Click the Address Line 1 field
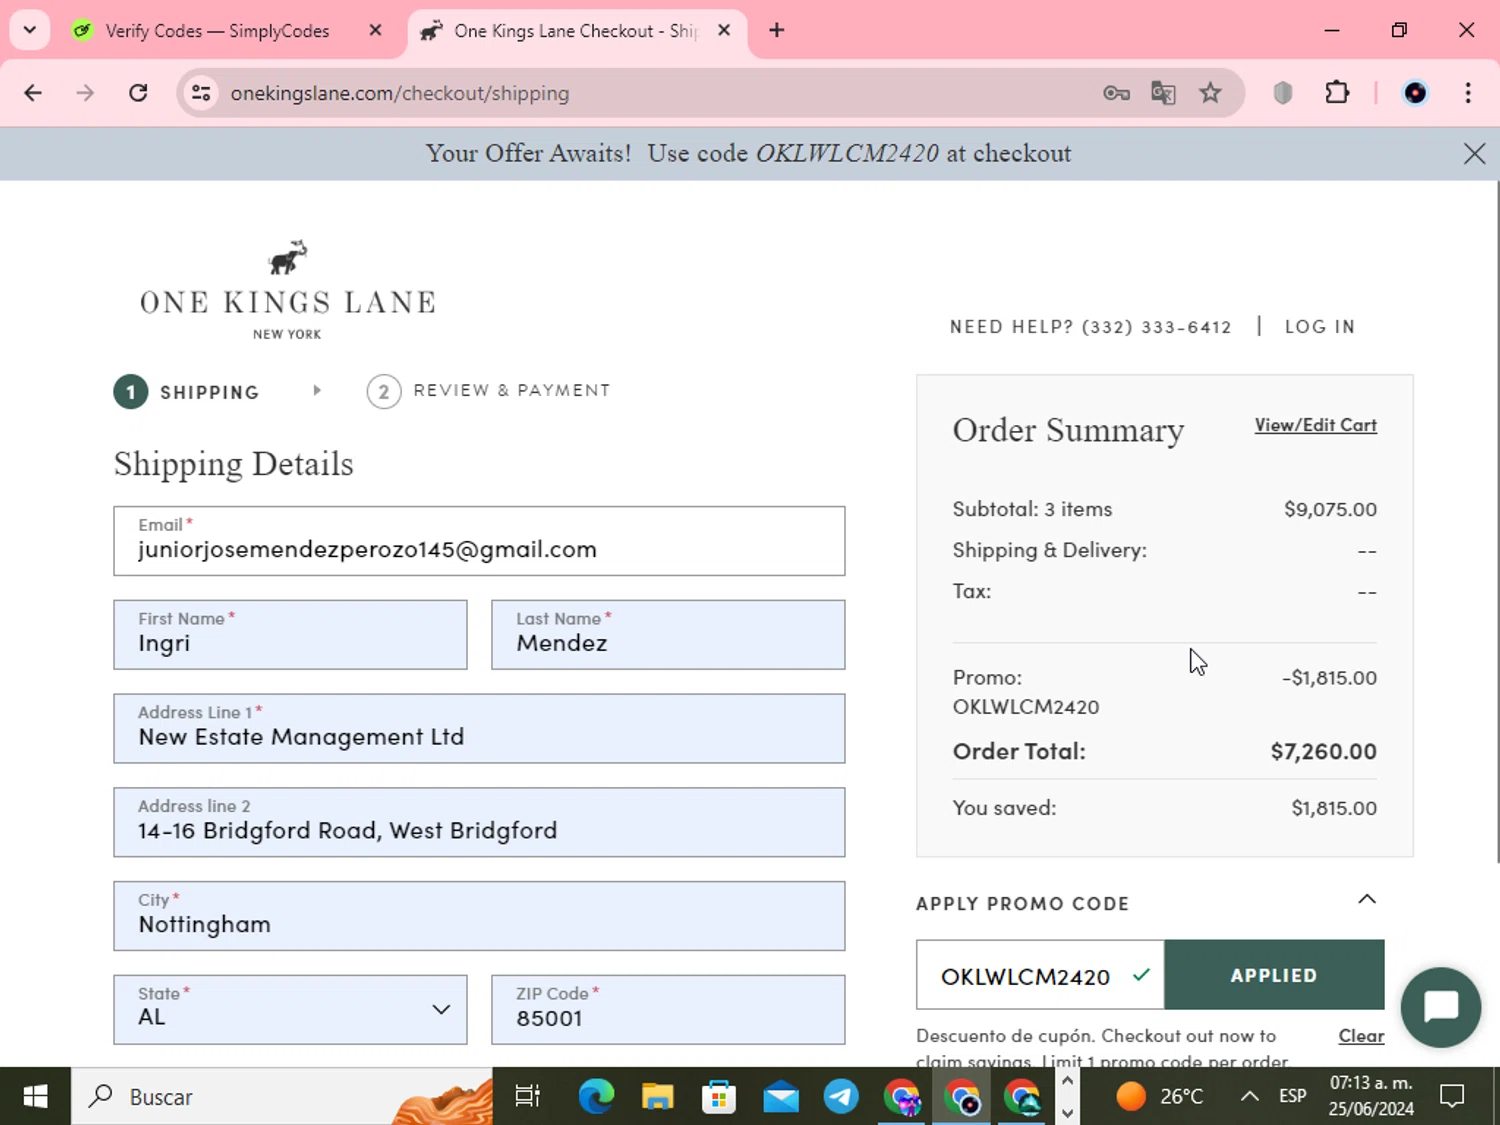1500x1125 pixels. (479, 729)
